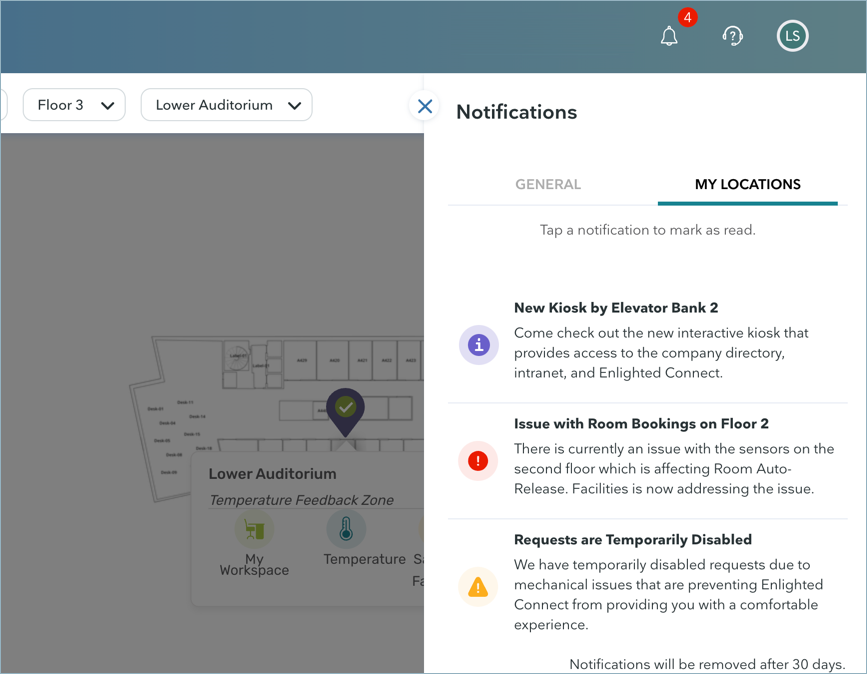Screen dimensions: 867x674
Task: Switch to the GENERAL notifications tab
Action: 548,184
